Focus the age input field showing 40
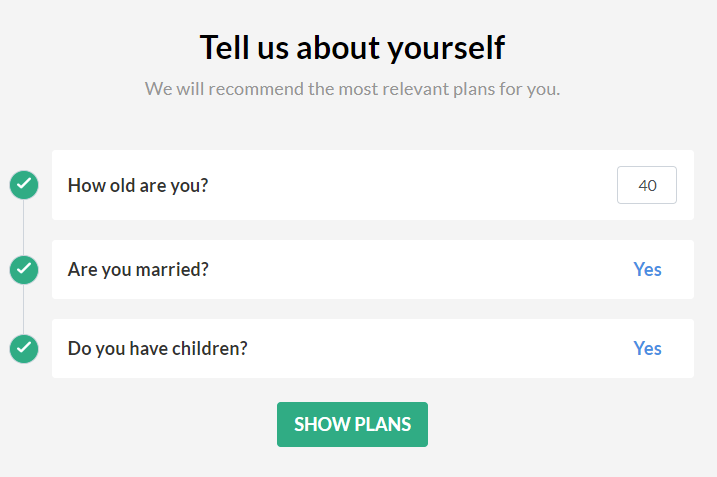The width and height of the screenshot is (717, 477). coord(647,185)
